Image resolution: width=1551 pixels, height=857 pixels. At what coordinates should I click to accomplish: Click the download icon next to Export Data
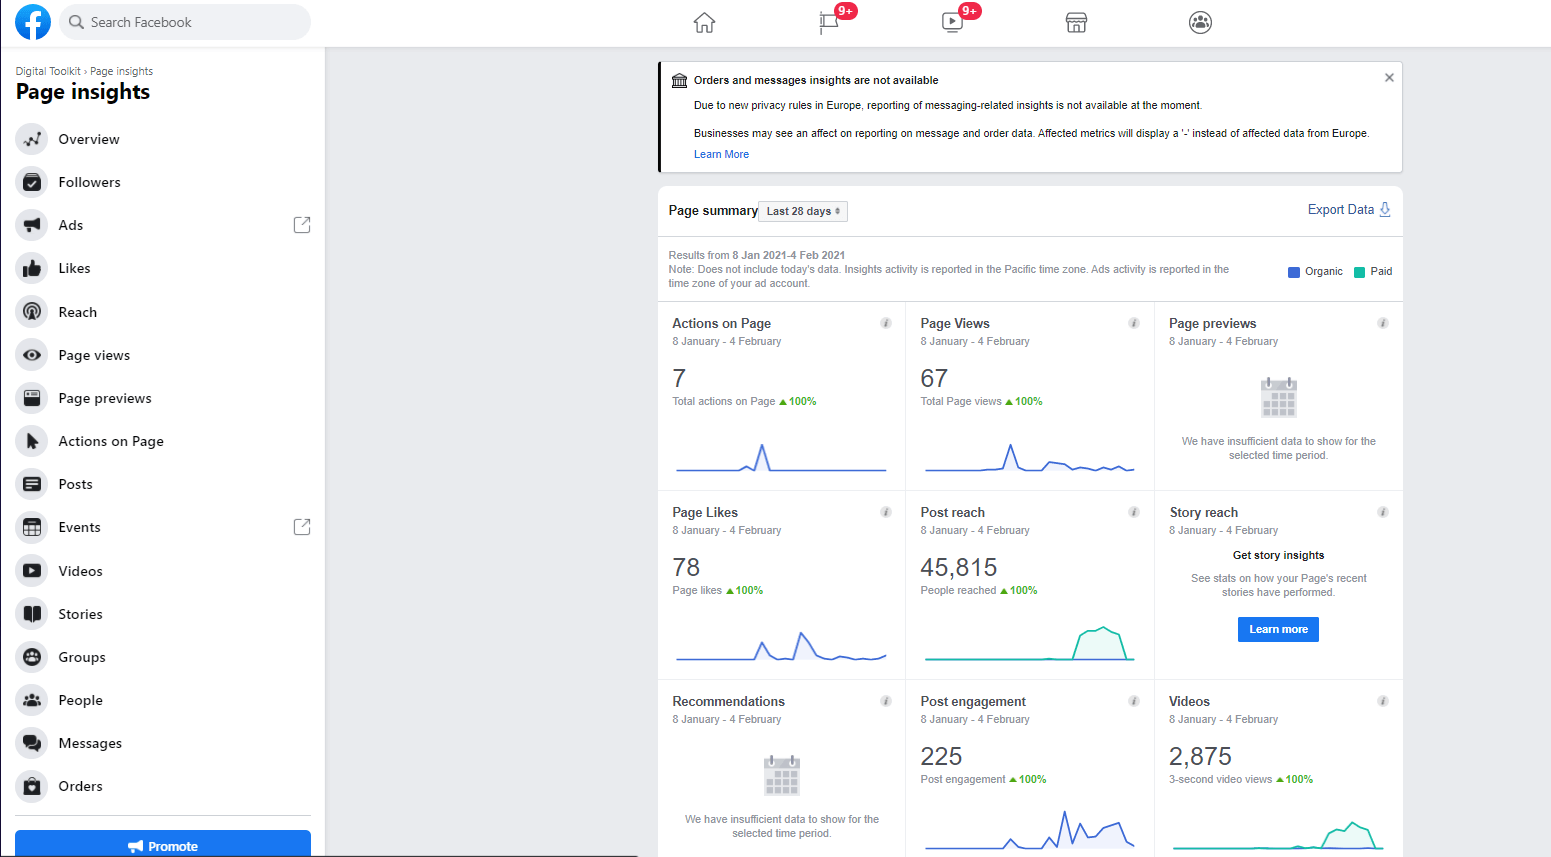pyautogui.click(x=1385, y=209)
